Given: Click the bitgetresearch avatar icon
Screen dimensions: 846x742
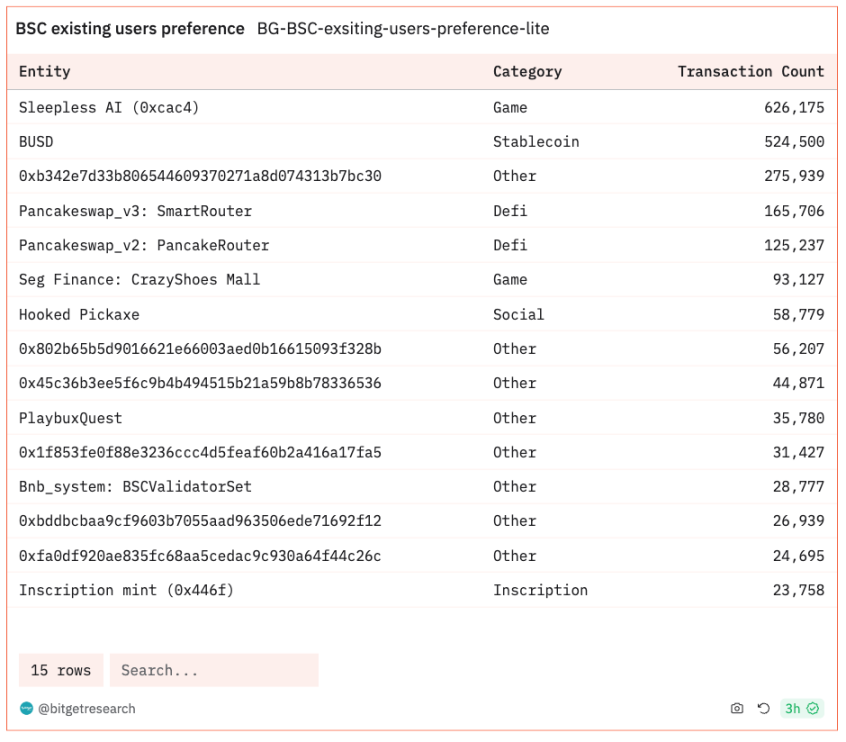Looking at the screenshot, I should tap(27, 709).
